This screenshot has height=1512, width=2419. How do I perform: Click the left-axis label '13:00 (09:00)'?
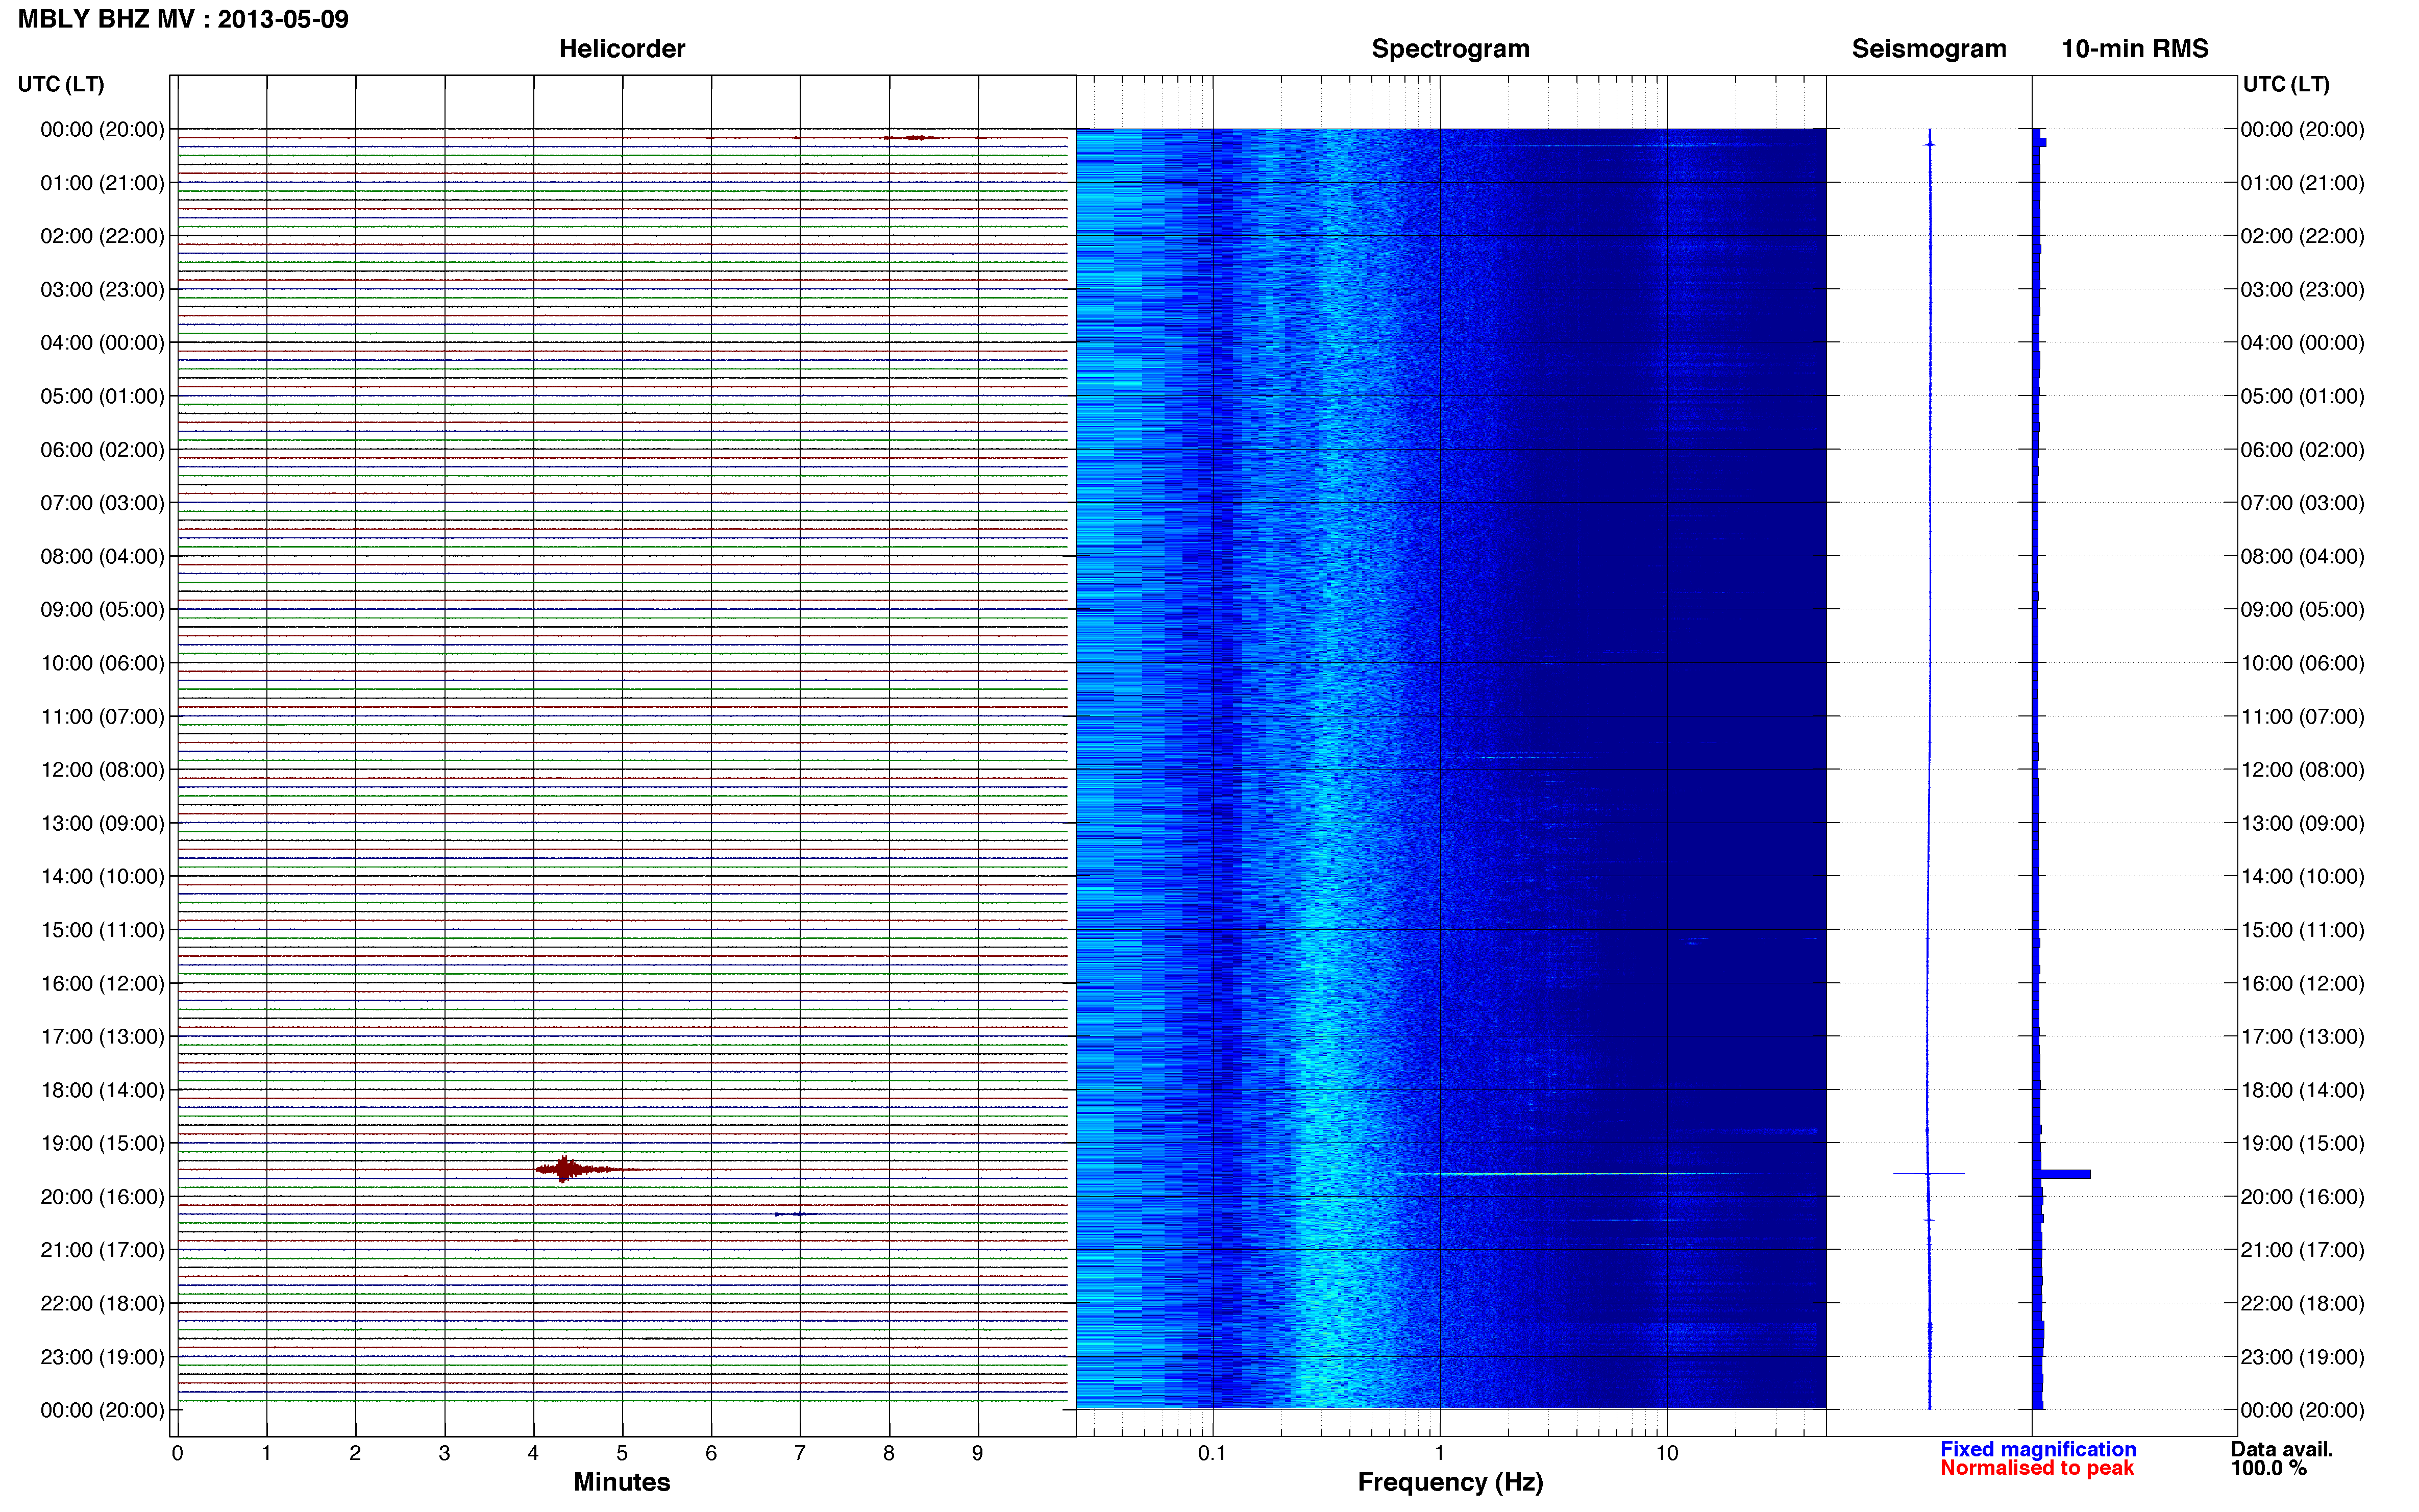click(102, 823)
